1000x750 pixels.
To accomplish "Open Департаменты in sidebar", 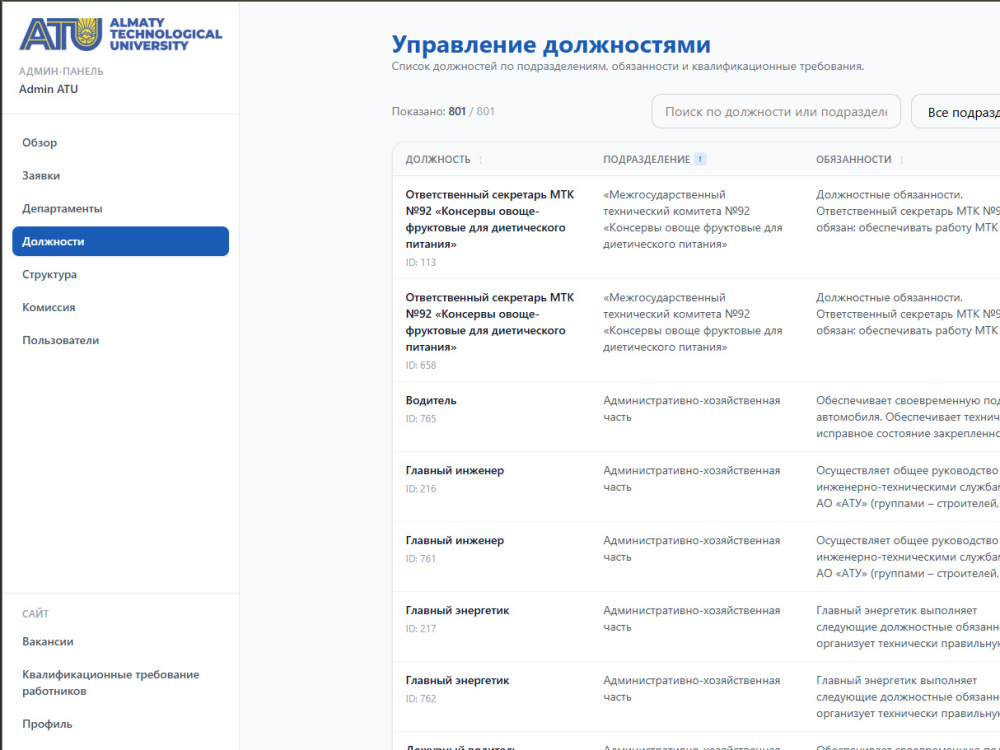I will tap(121, 209).
